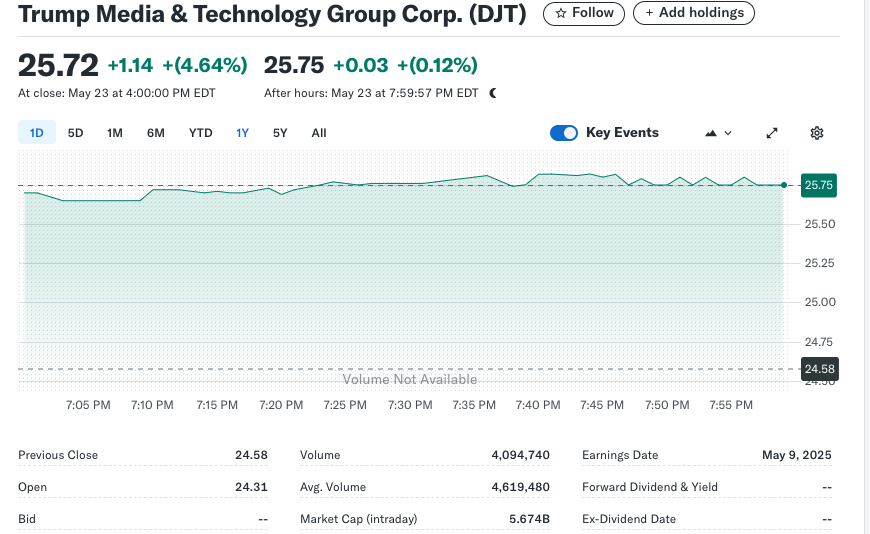The height and width of the screenshot is (534, 870).
Task: Click the closing price 25.72
Action: [x=58, y=66]
